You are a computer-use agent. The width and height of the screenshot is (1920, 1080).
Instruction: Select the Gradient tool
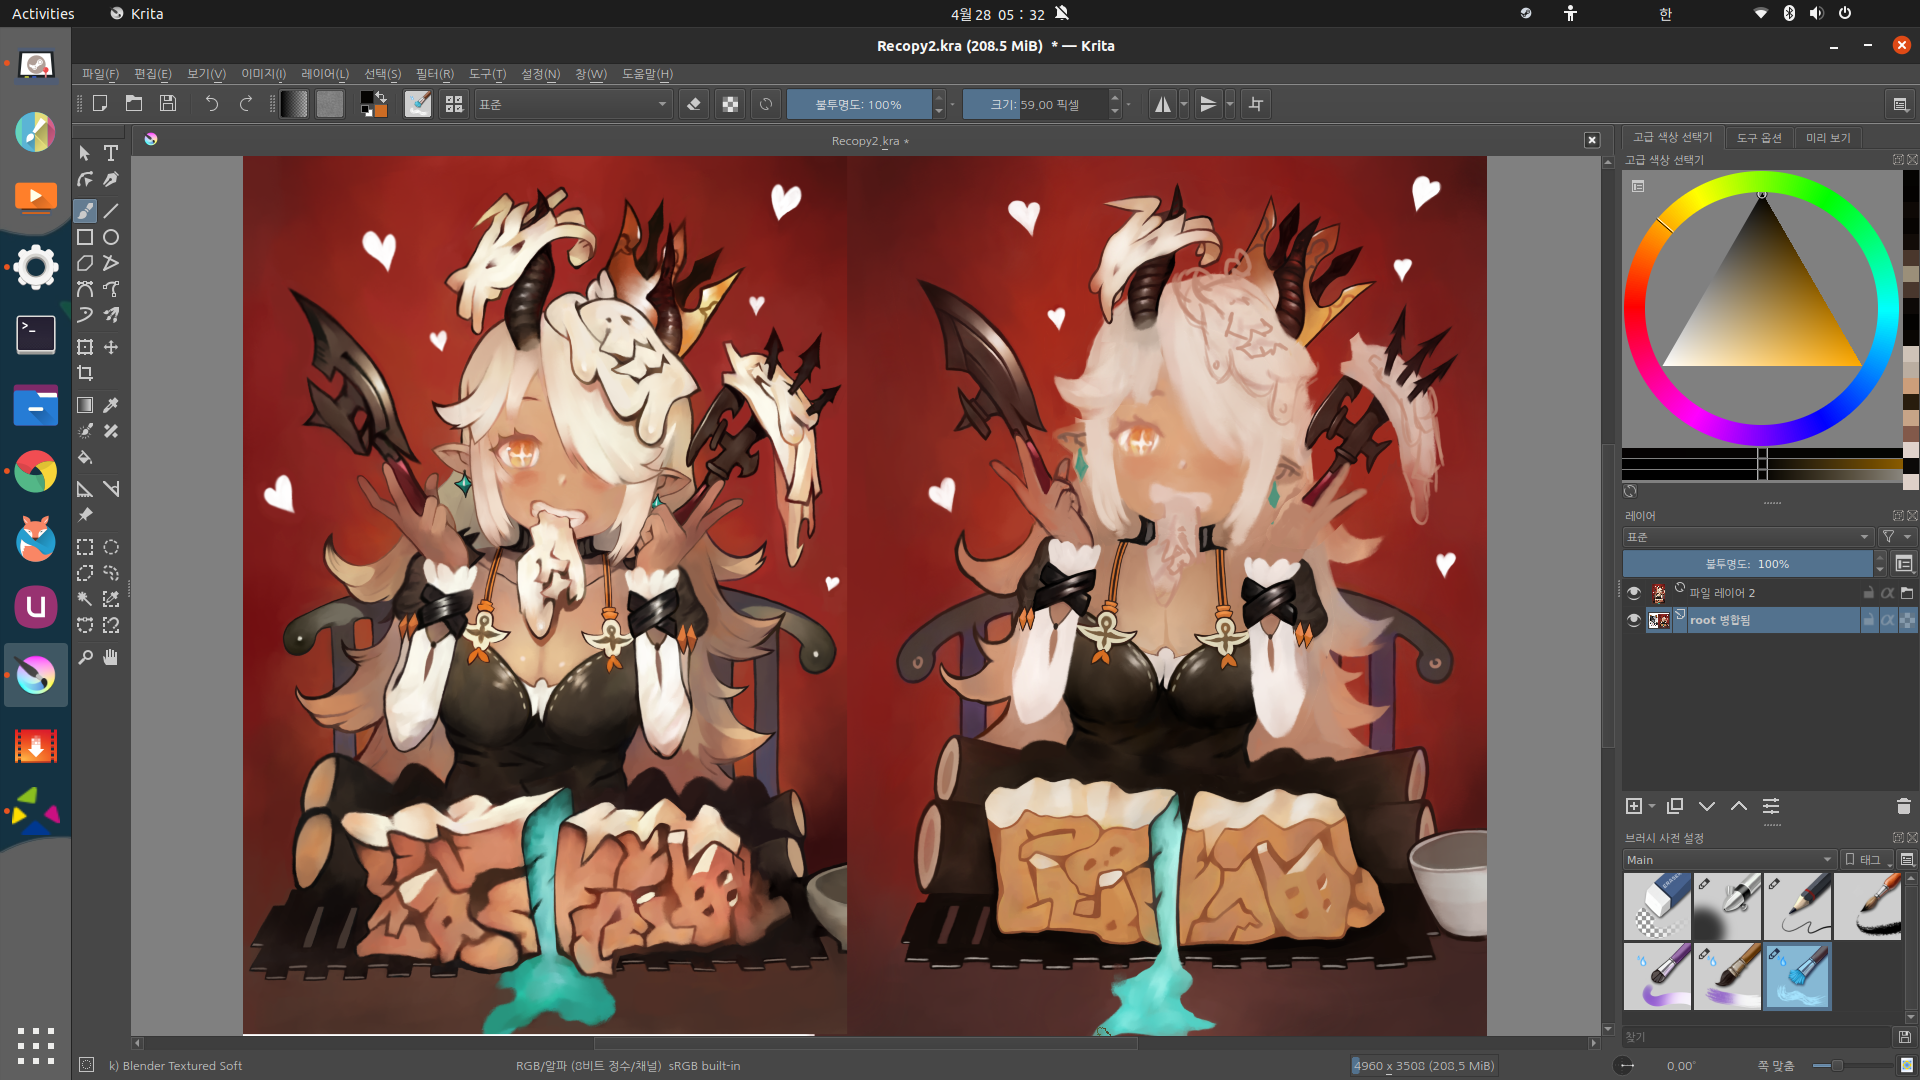pos(85,405)
